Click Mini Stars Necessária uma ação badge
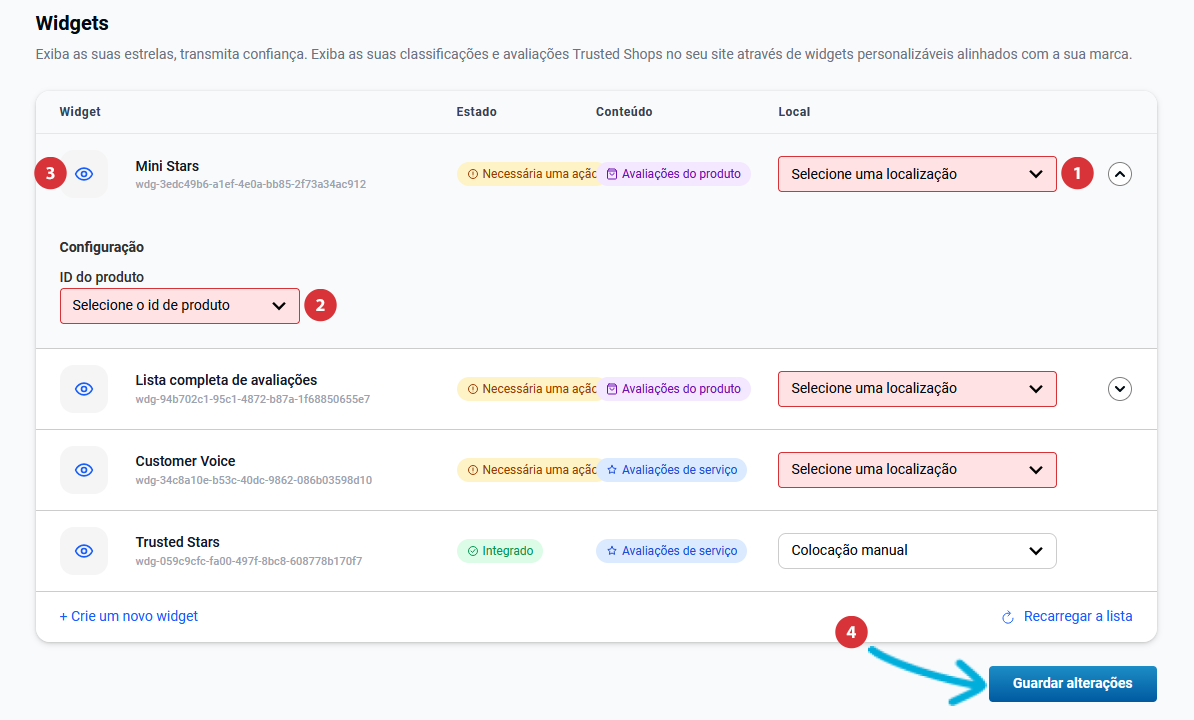The width and height of the screenshot is (1194, 720). tap(527, 174)
